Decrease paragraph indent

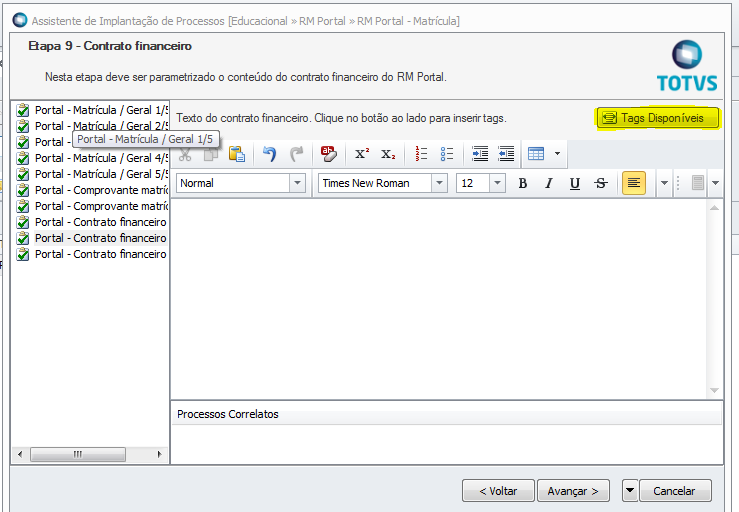506,154
